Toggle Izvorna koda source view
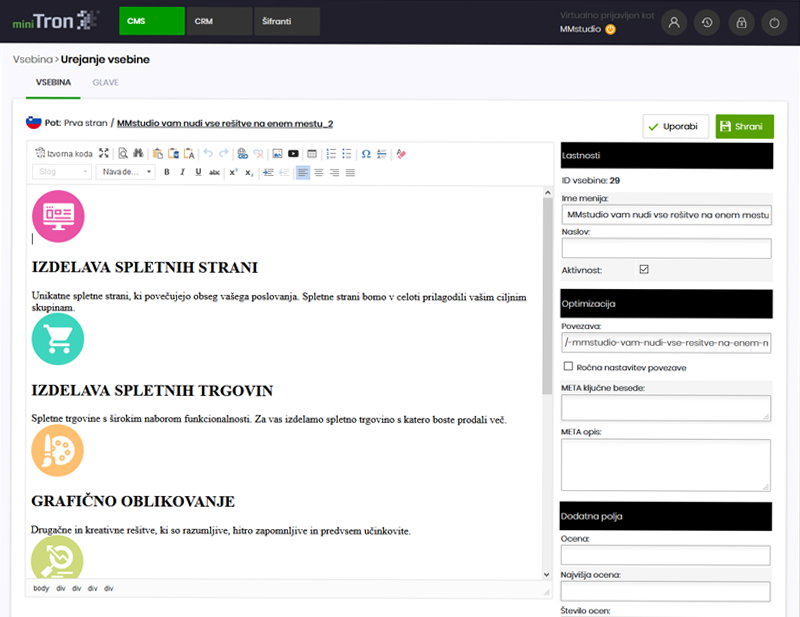The image size is (800, 617). [x=64, y=153]
